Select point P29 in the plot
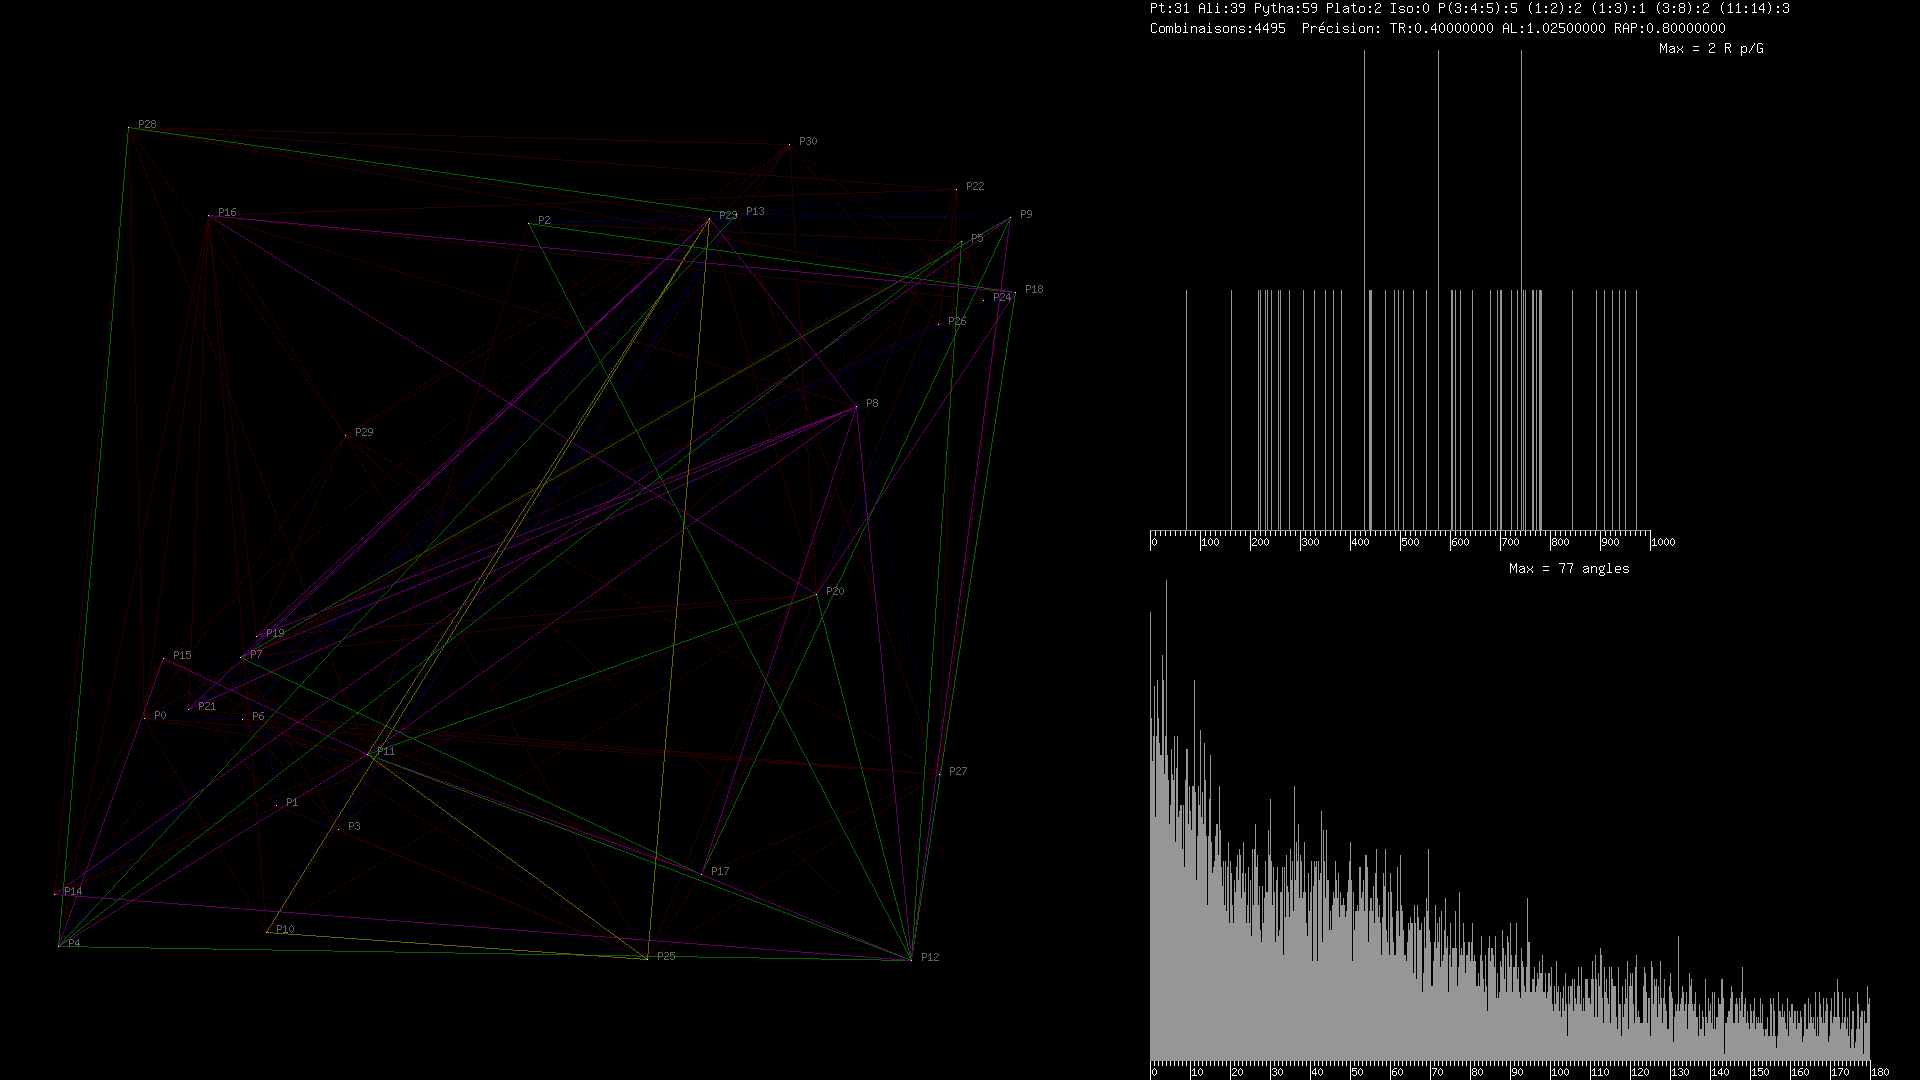Screen dimensions: 1920x1080 [x=346, y=435]
